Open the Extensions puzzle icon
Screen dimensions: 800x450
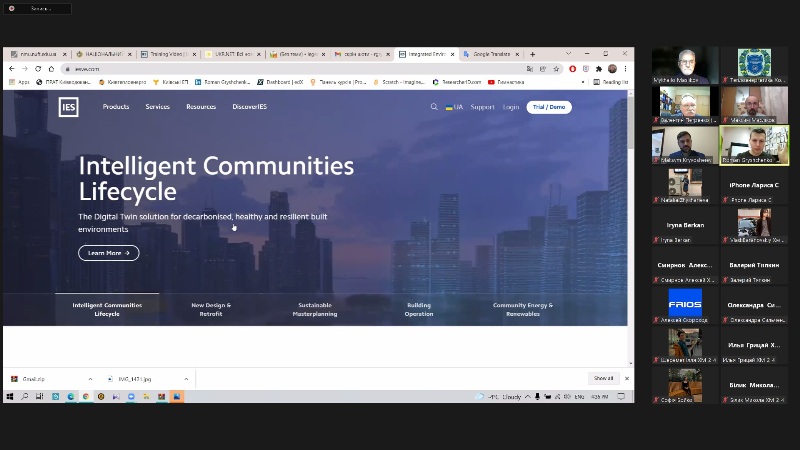(598, 69)
